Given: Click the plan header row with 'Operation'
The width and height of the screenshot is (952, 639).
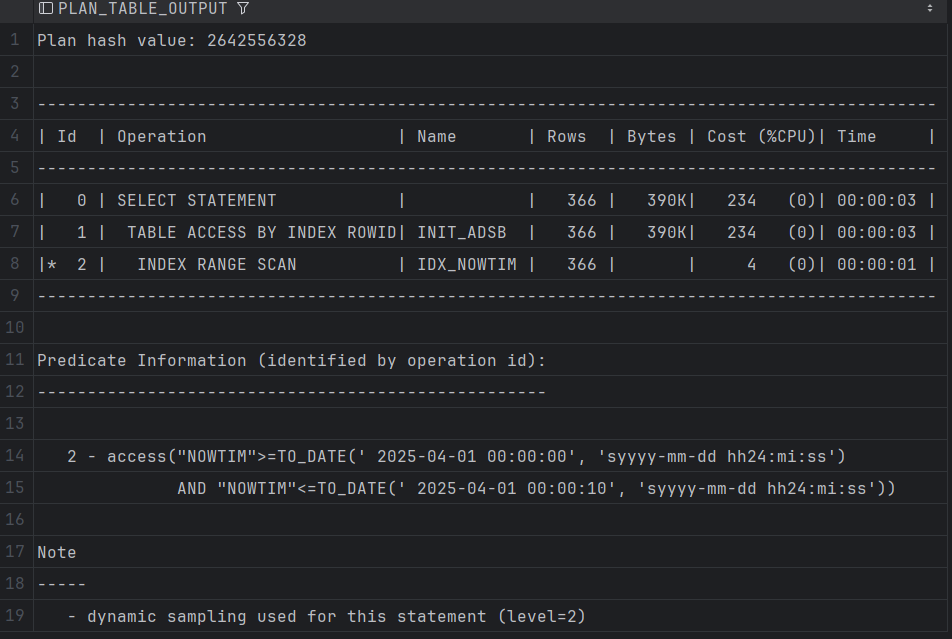Looking at the screenshot, I should (x=490, y=136).
